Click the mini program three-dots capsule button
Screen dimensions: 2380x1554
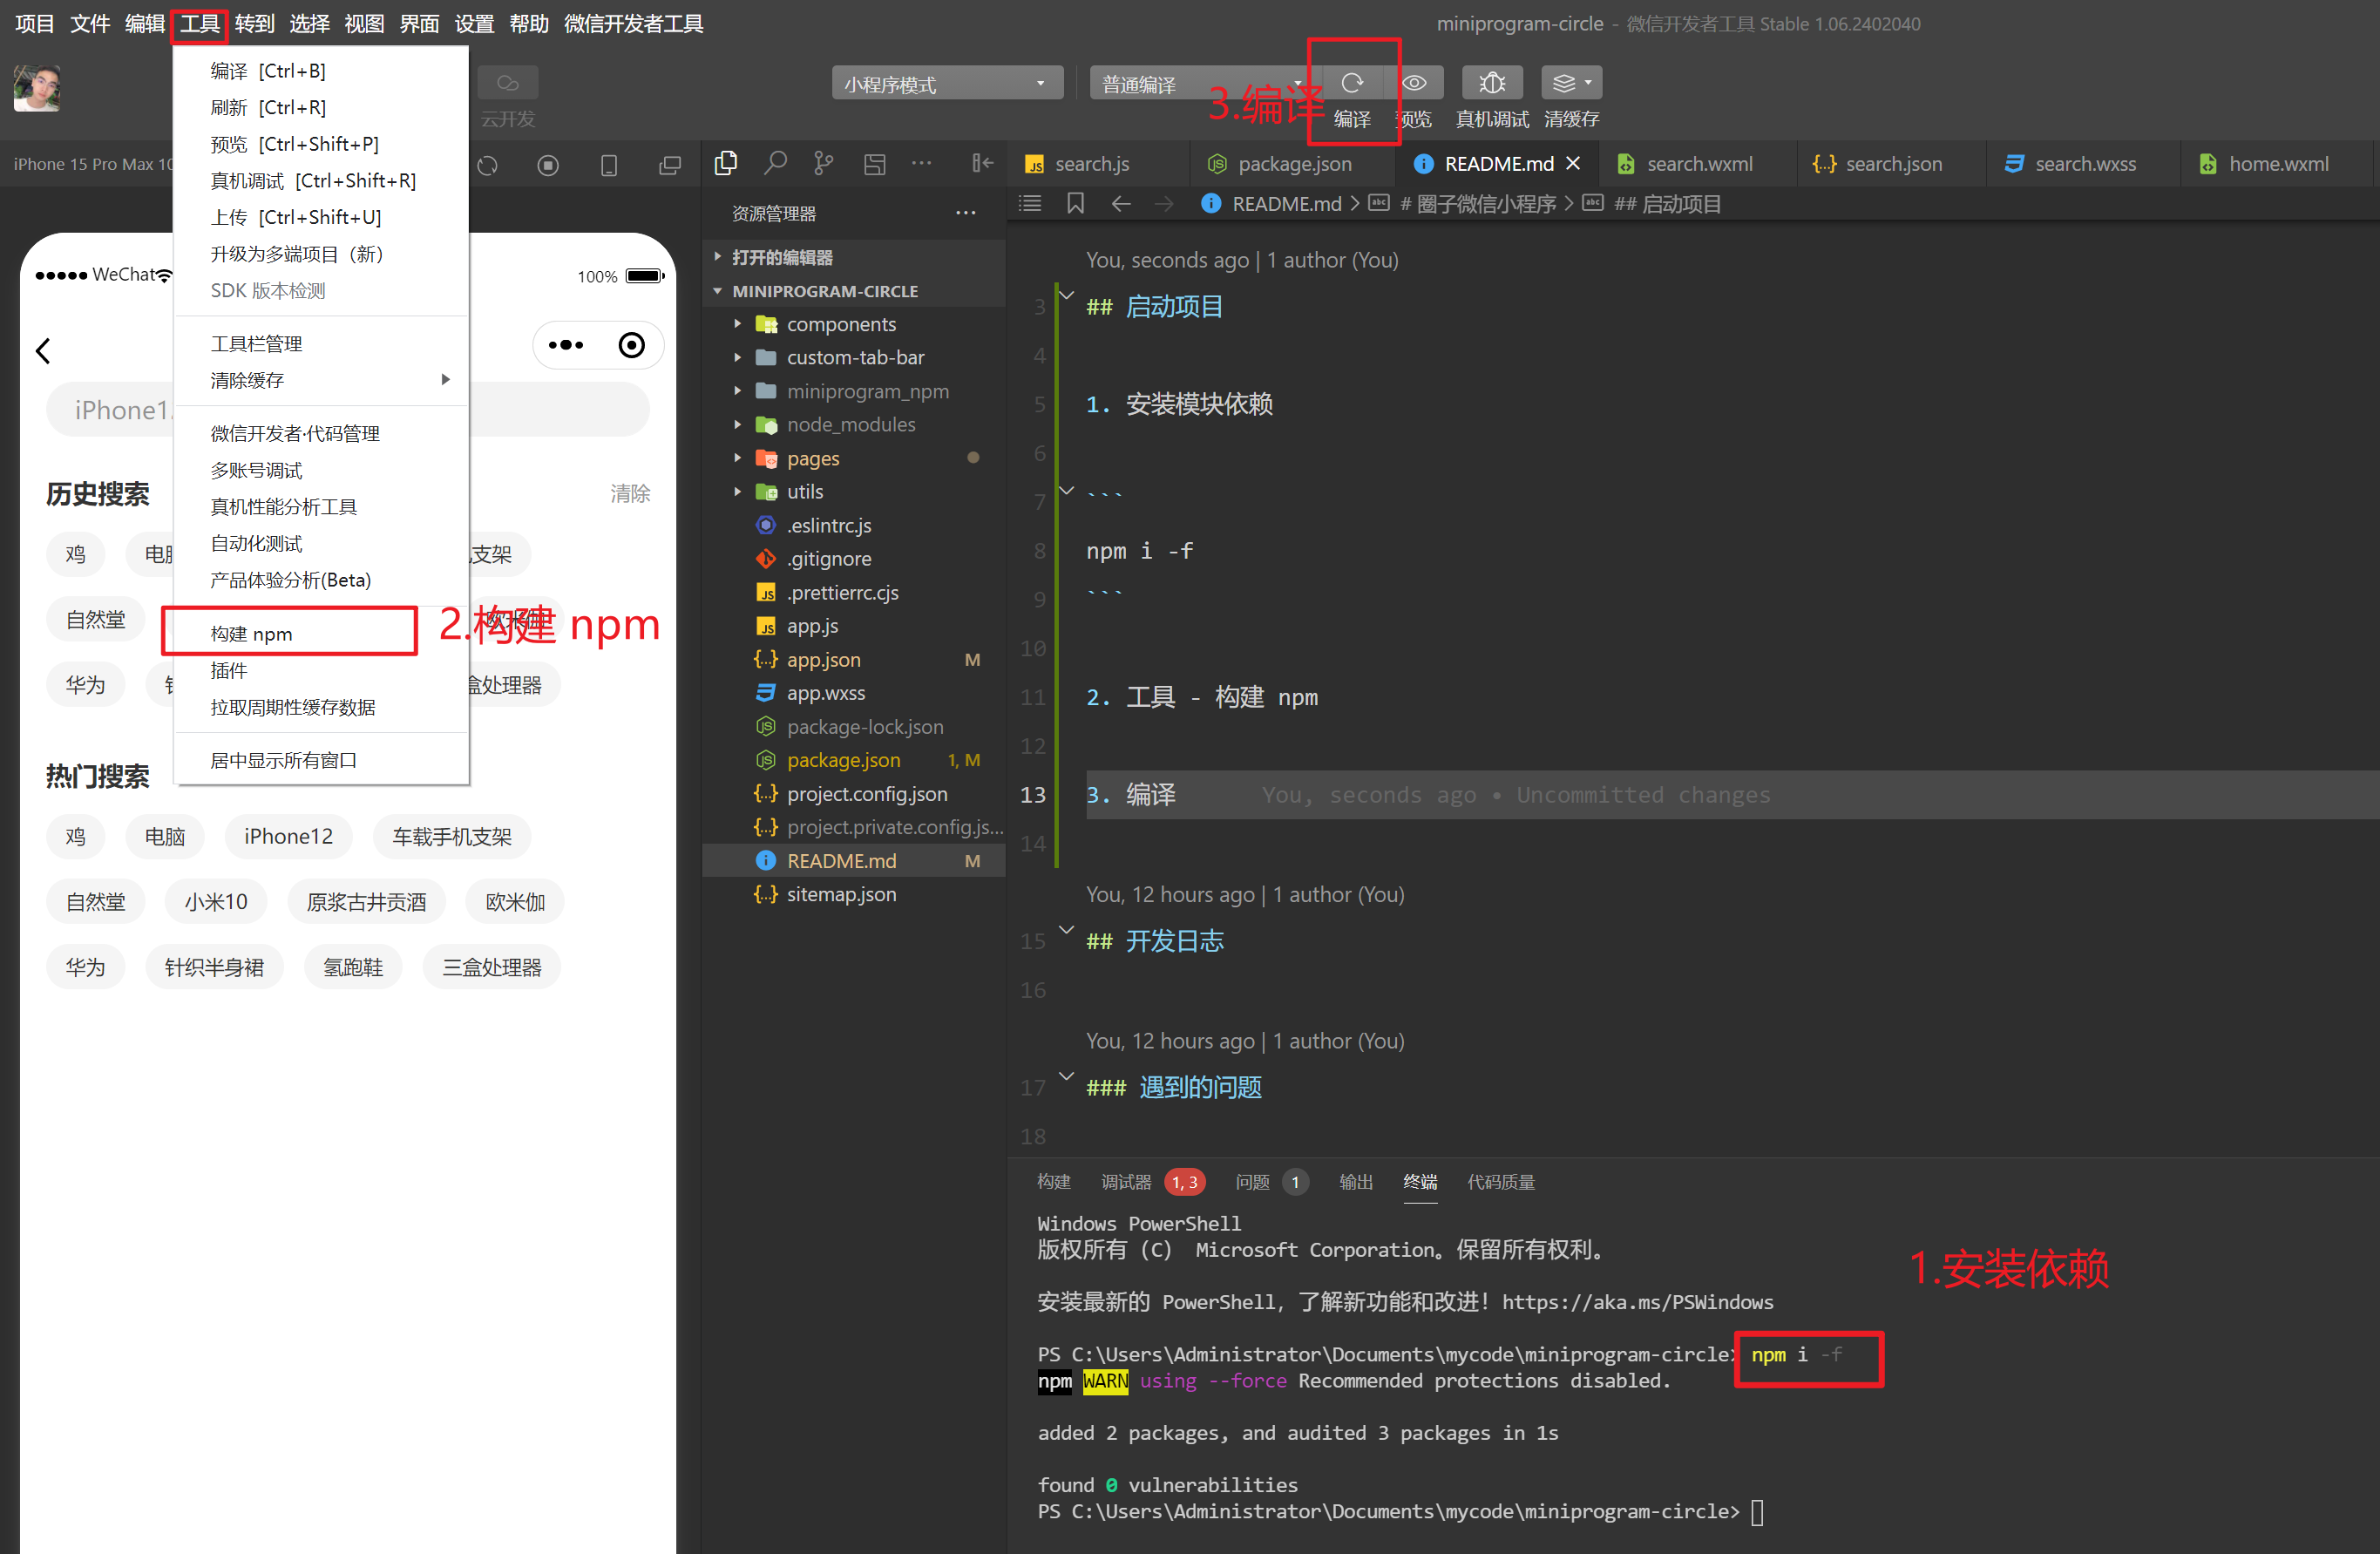[566, 345]
